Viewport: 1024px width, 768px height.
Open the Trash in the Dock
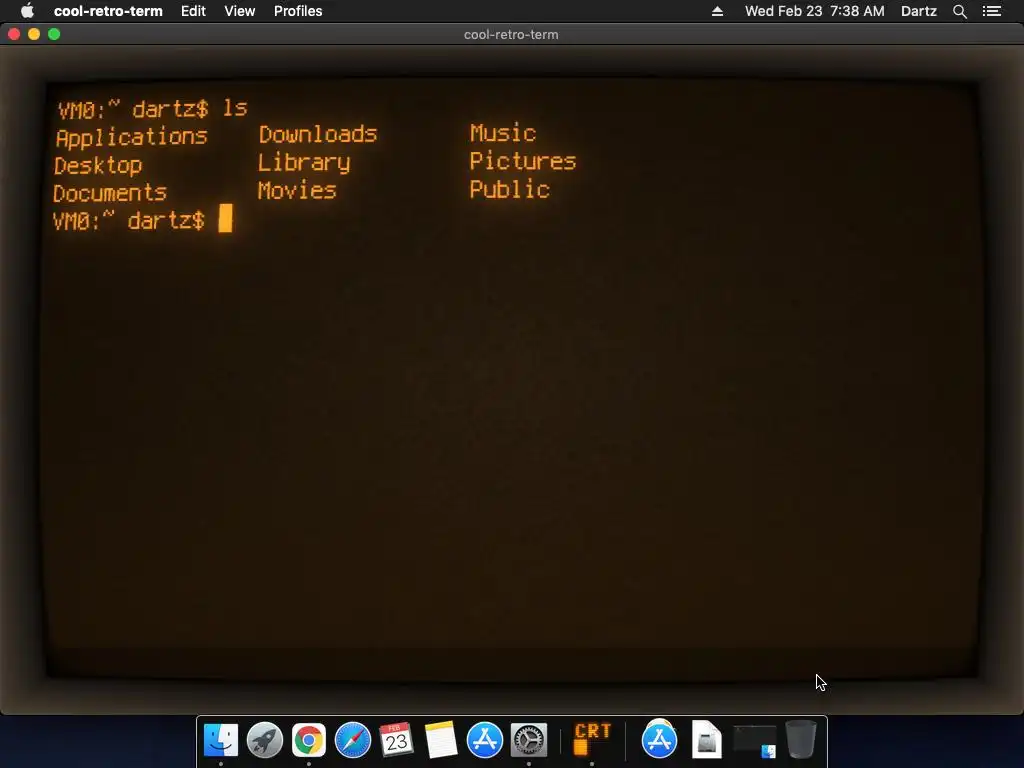(801, 739)
